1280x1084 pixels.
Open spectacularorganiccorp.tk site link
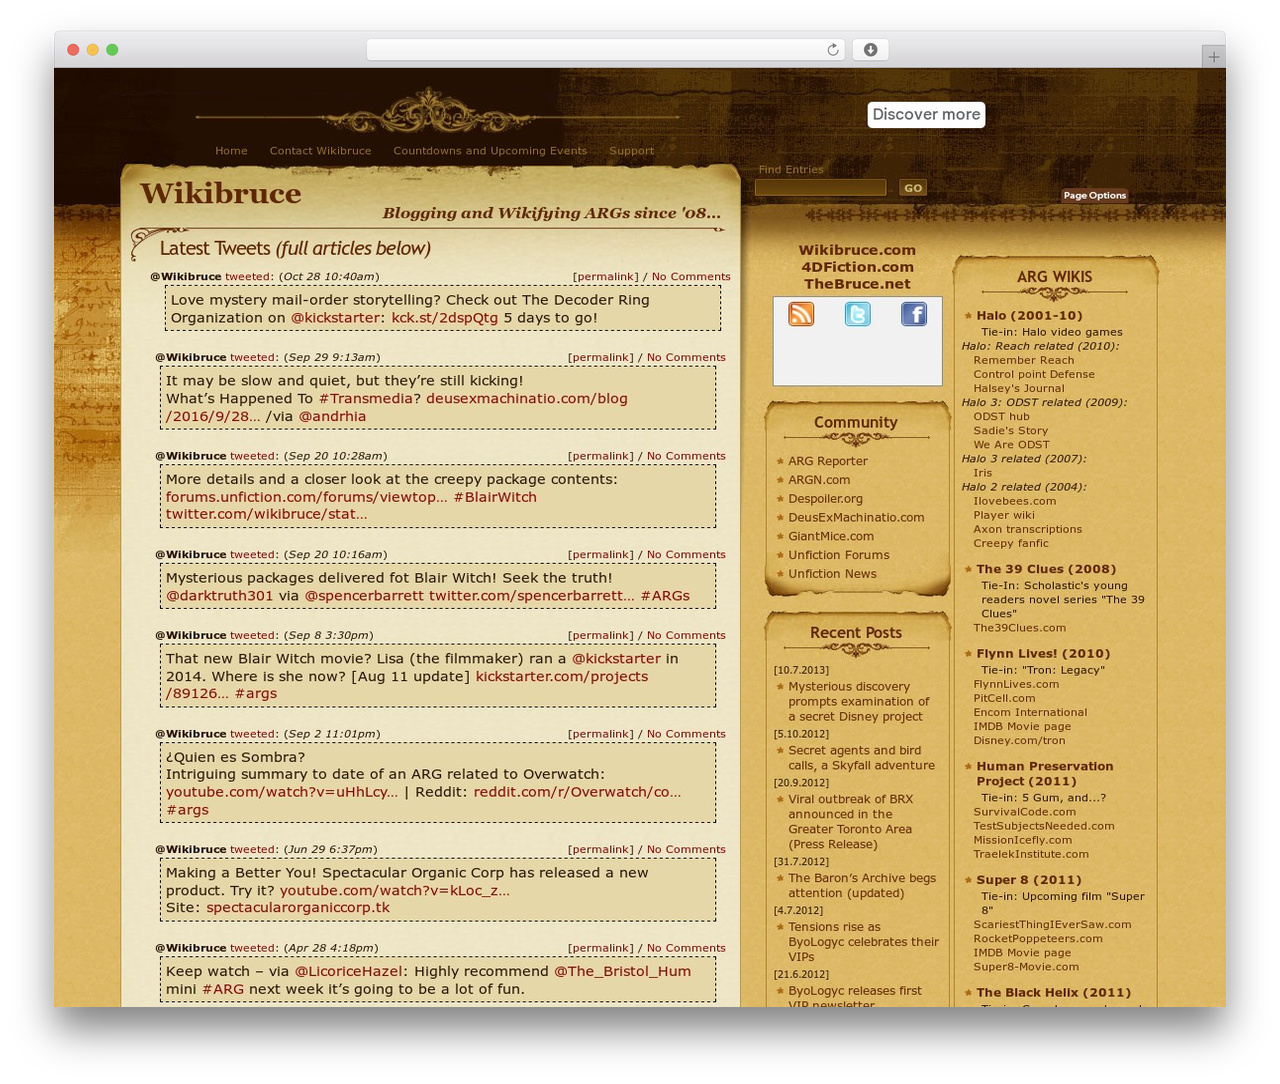tap(298, 907)
